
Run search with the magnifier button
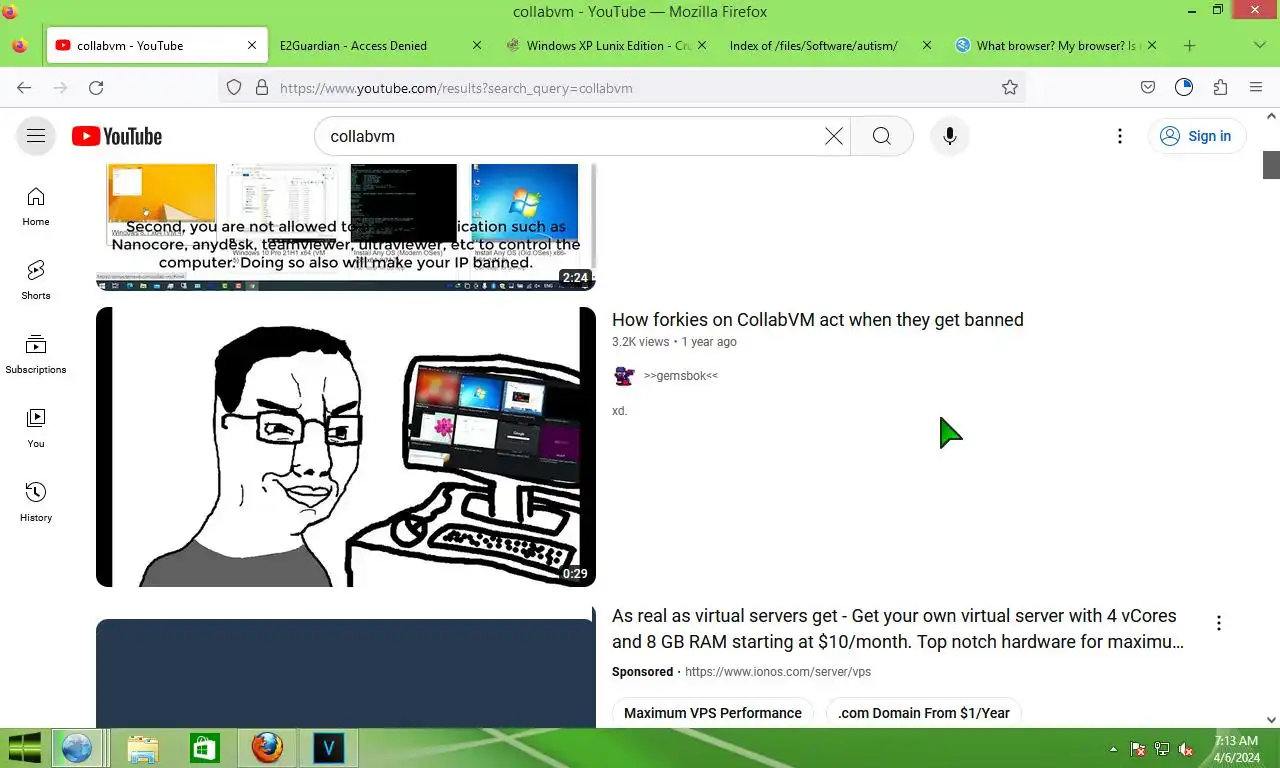(881, 136)
